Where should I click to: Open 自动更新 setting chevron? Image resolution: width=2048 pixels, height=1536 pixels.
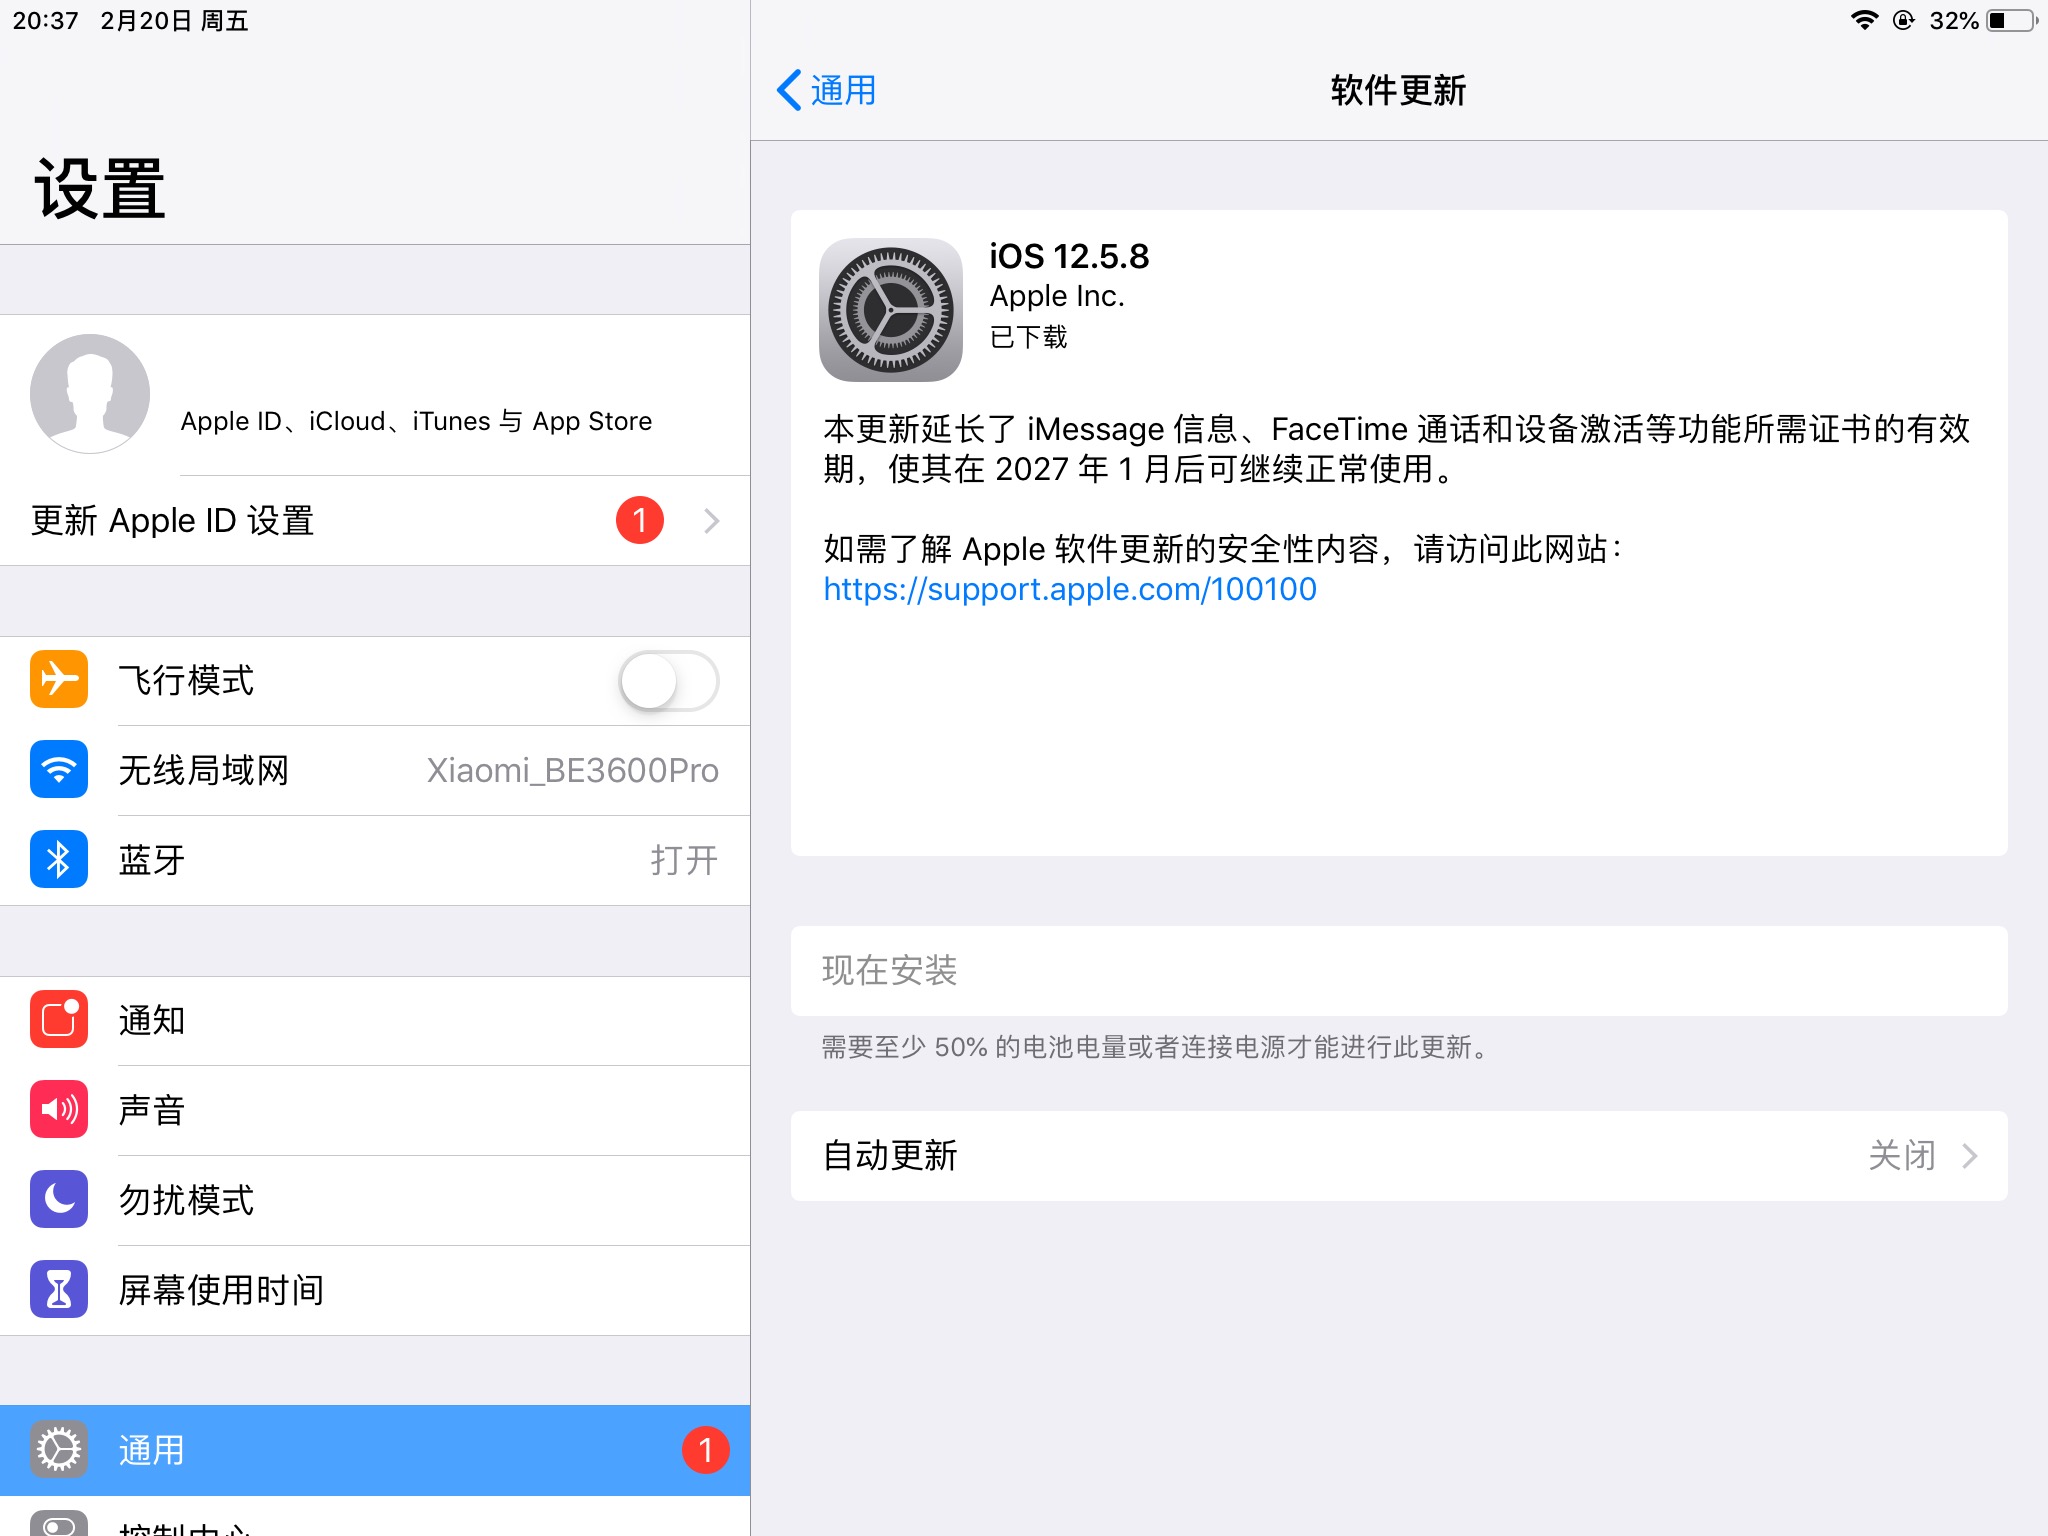(1969, 1156)
